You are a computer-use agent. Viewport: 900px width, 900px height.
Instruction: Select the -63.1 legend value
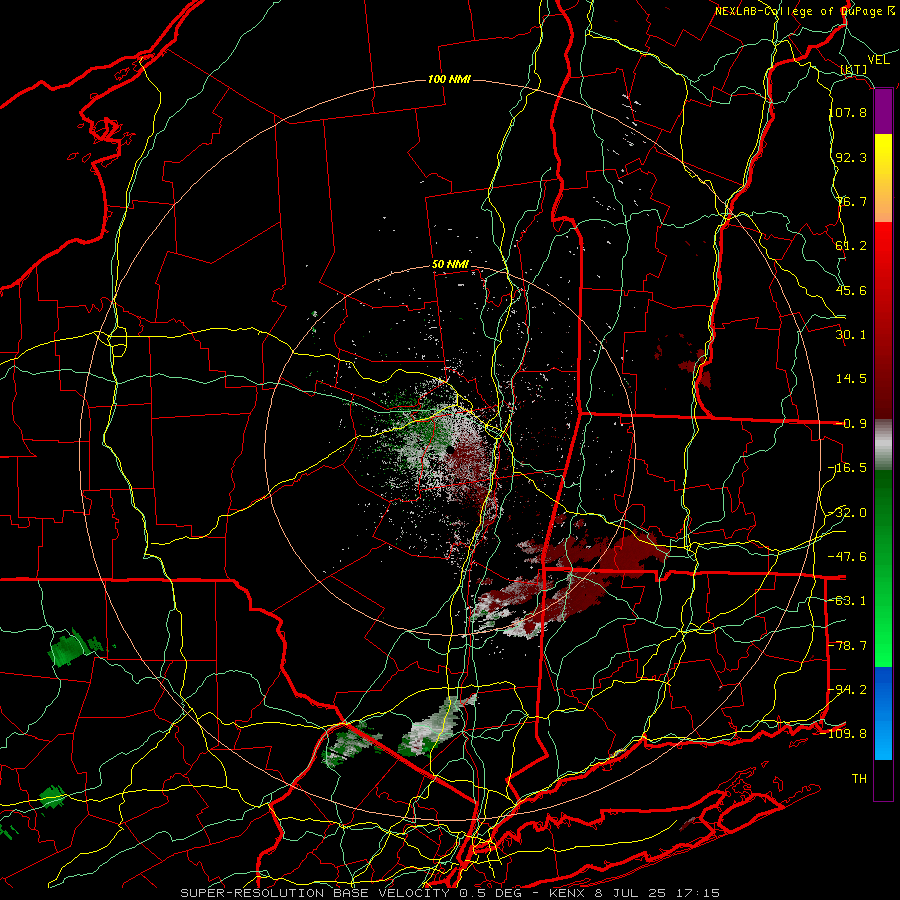click(848, 601)
